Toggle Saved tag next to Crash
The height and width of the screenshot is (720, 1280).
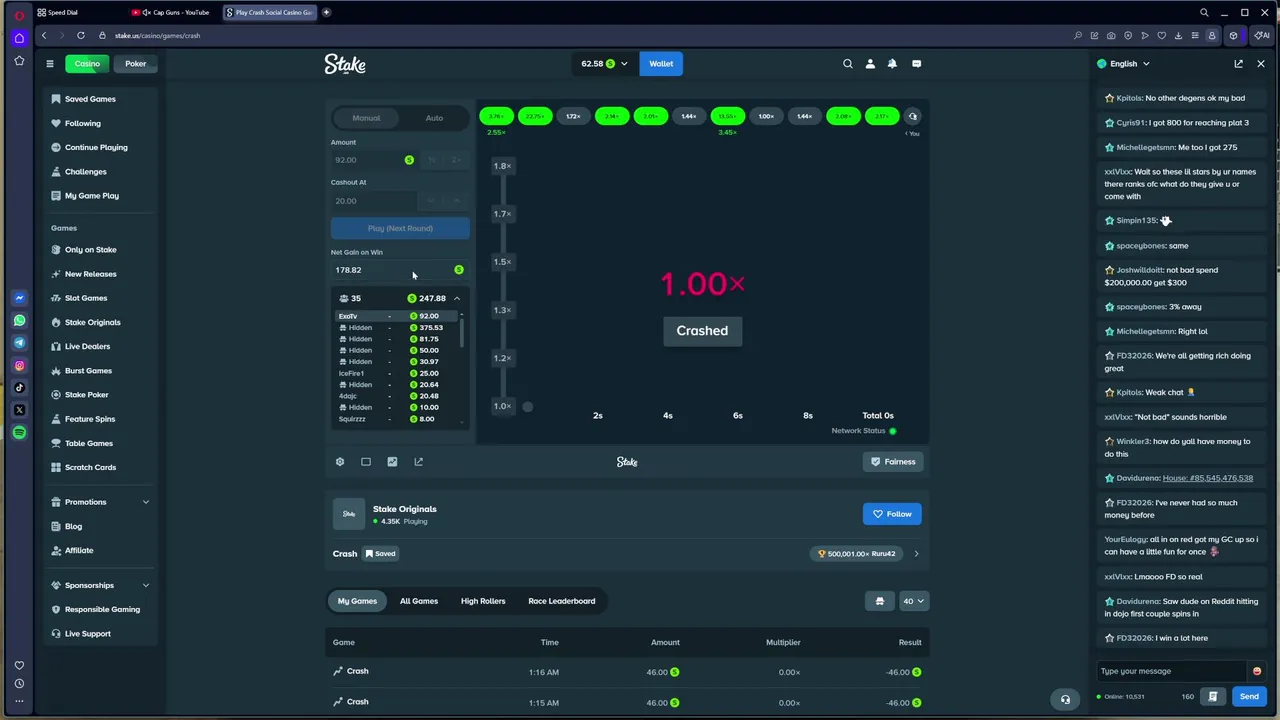click(x=380, y=553)
